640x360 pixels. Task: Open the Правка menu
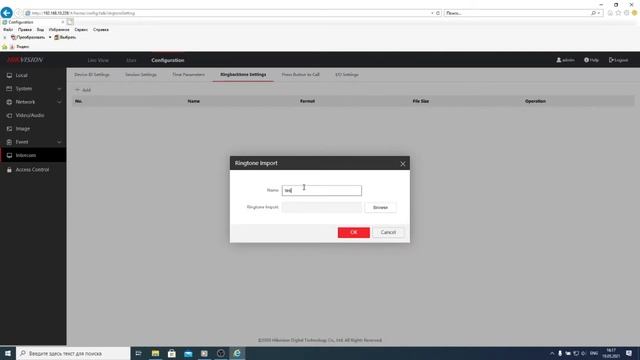[x=24, y=30]
